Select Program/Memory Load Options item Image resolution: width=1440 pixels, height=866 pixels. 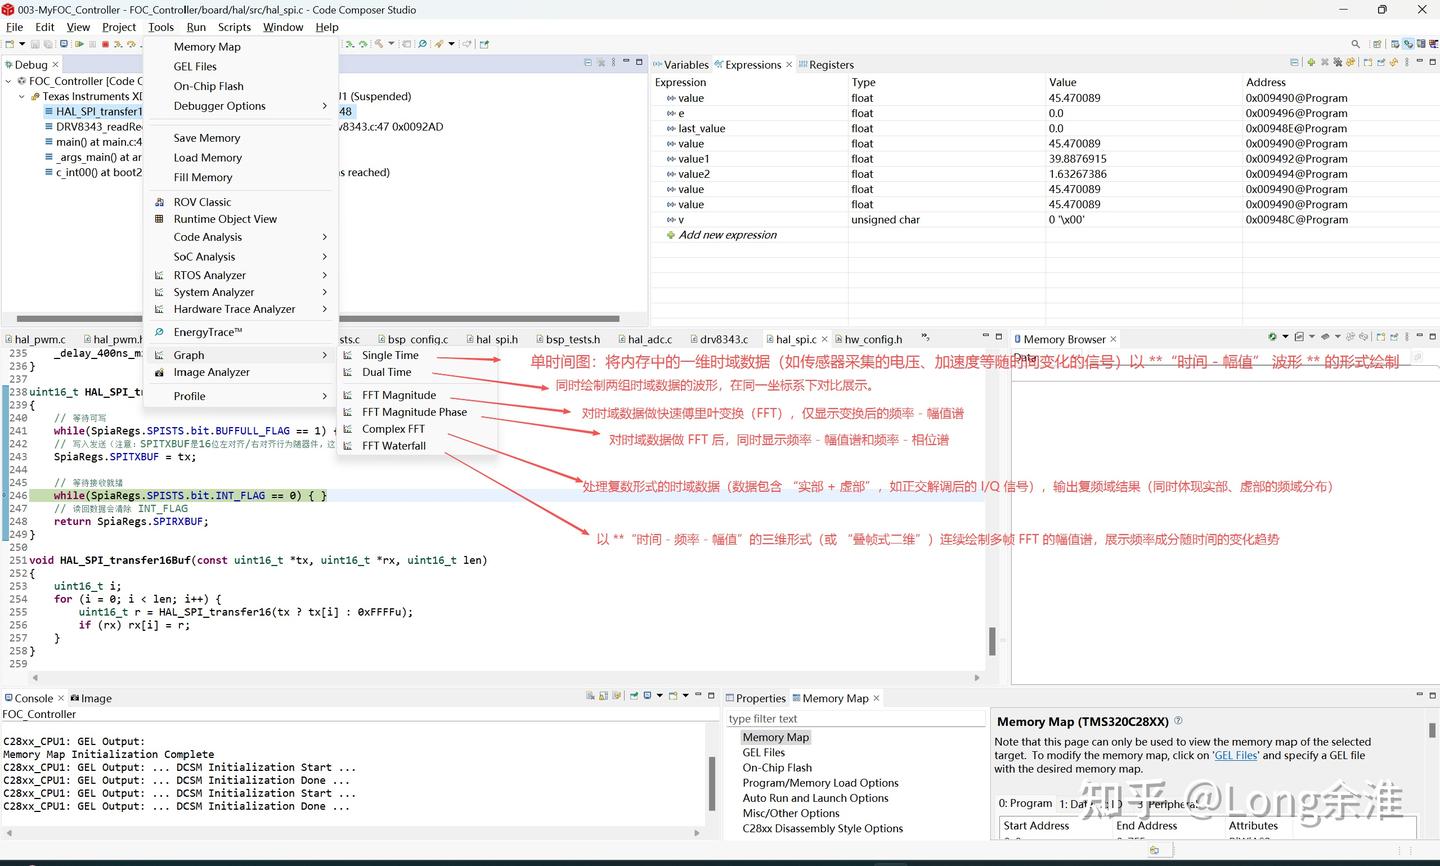pos(820,783)
